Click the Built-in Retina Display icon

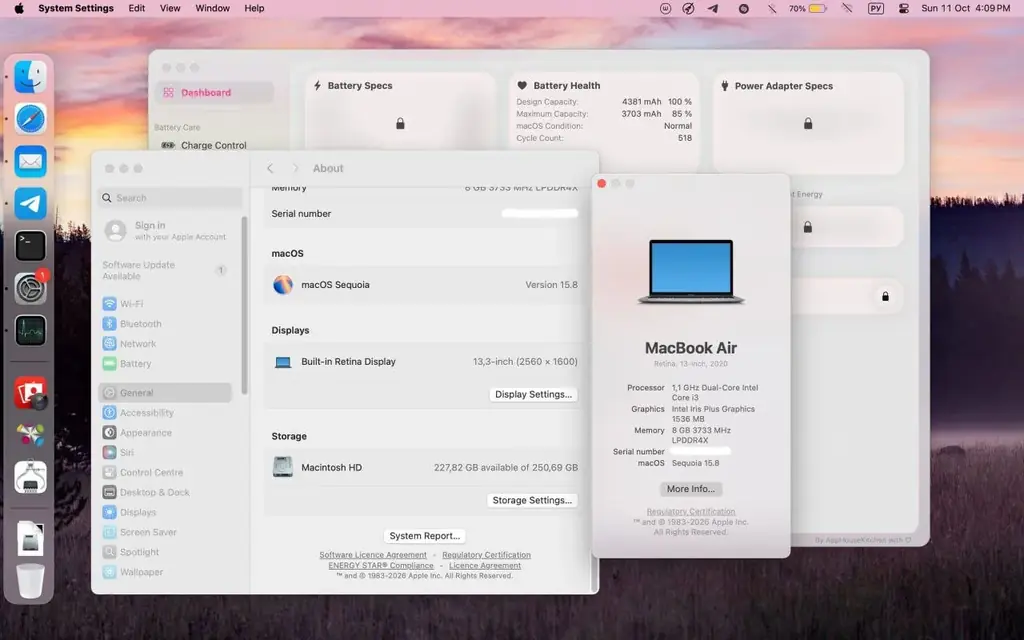pos(283,362)
